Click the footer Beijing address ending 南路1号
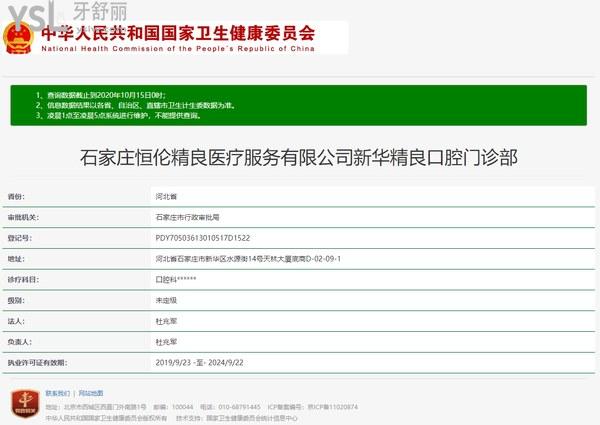 [x=96, y=407]
